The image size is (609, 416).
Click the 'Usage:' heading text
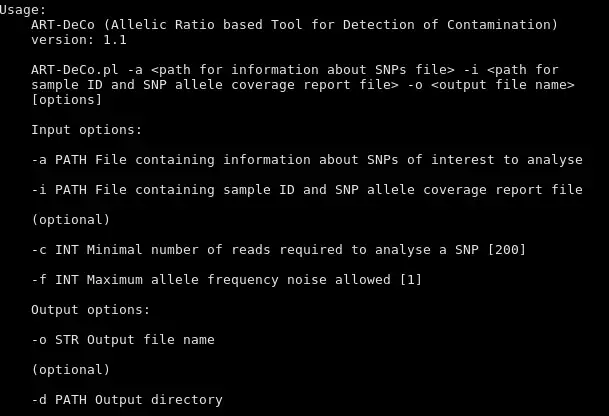(23, 10)
